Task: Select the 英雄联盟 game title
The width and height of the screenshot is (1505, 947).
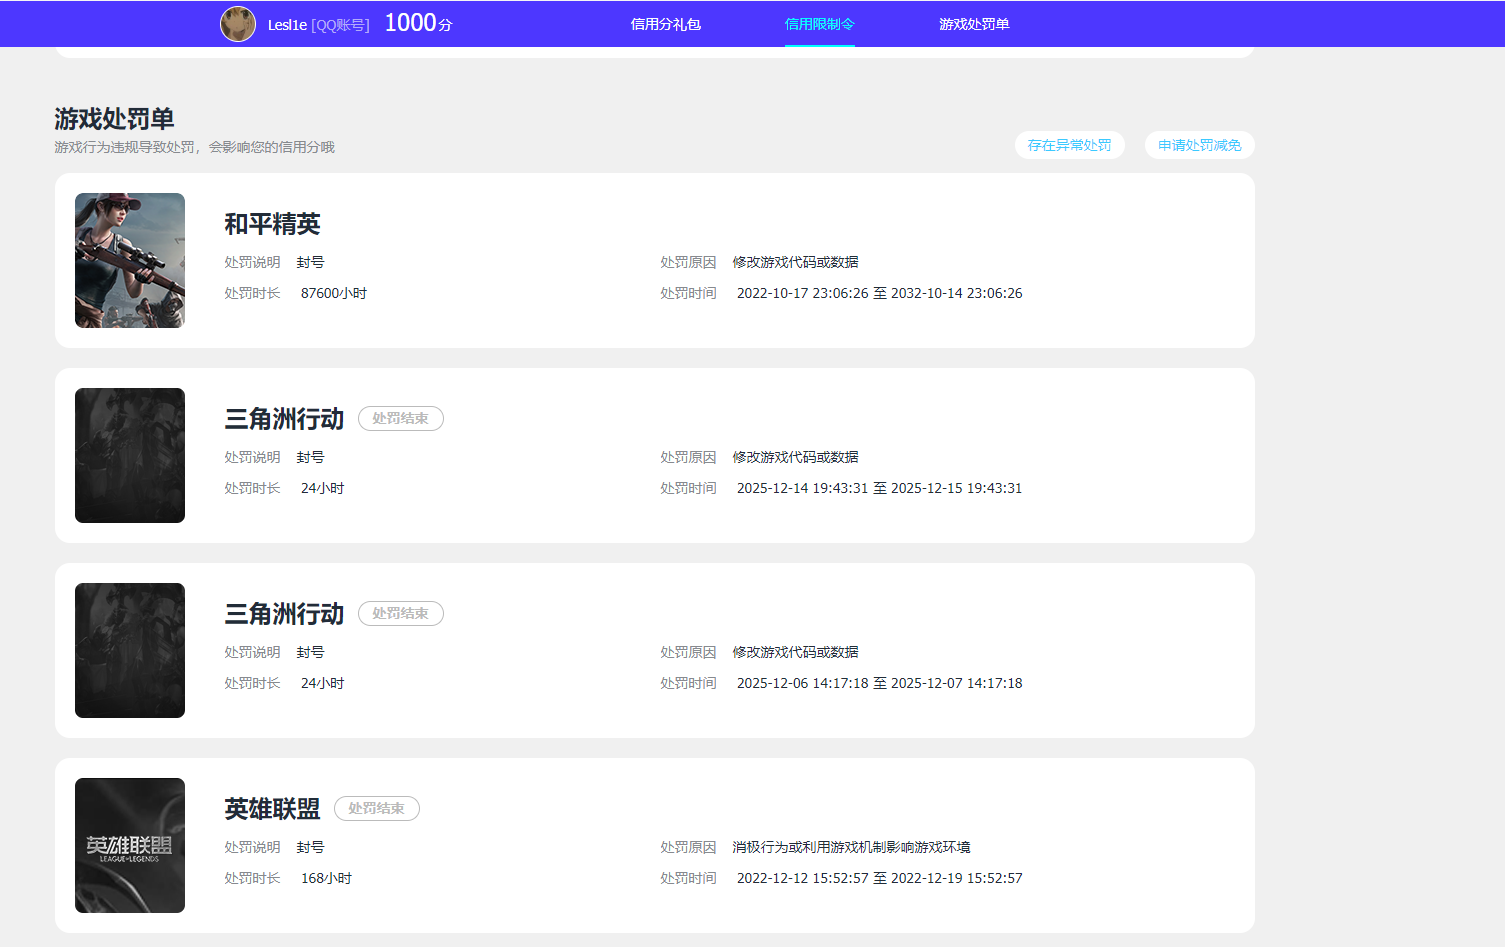Action: point(272,809)
